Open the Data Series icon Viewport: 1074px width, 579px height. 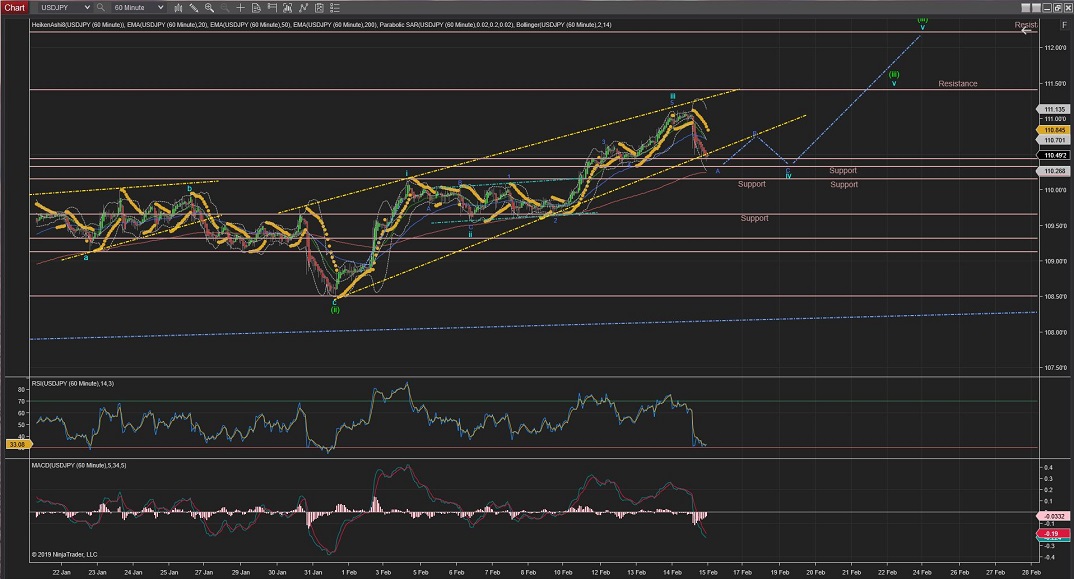coord(256,7)
